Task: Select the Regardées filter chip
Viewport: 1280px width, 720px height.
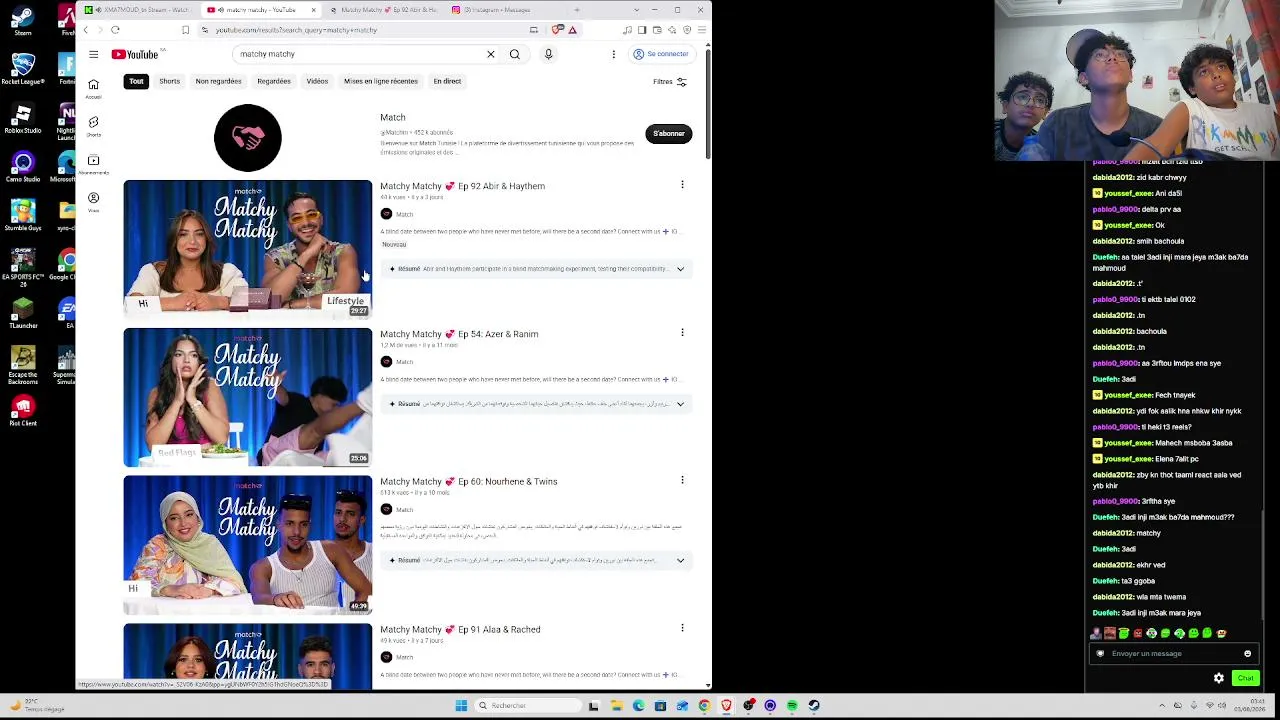Action: pyautogui.click(x=273, y=81)
